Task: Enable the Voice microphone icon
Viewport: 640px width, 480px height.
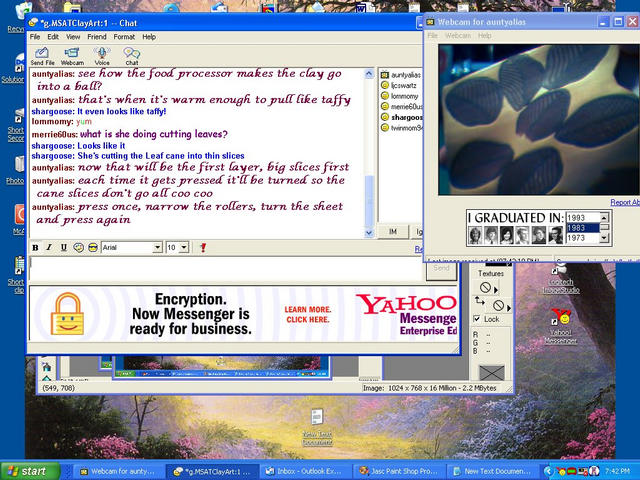Action: (x=102, y=56)
